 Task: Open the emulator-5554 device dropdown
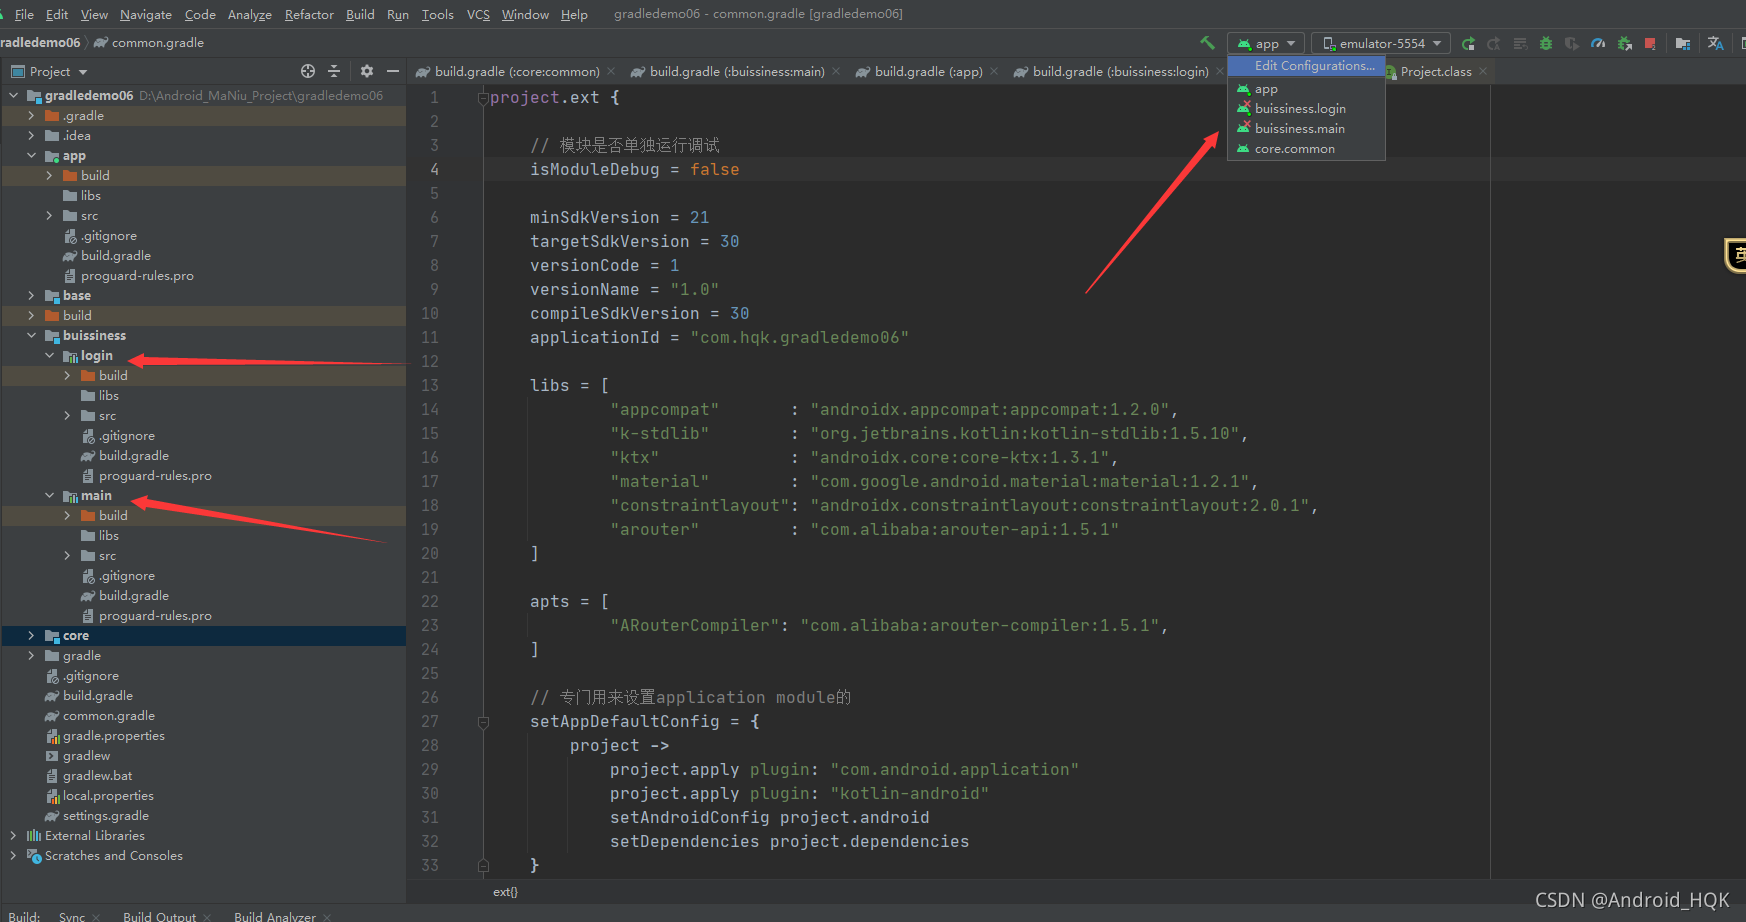pos(1381,43)
